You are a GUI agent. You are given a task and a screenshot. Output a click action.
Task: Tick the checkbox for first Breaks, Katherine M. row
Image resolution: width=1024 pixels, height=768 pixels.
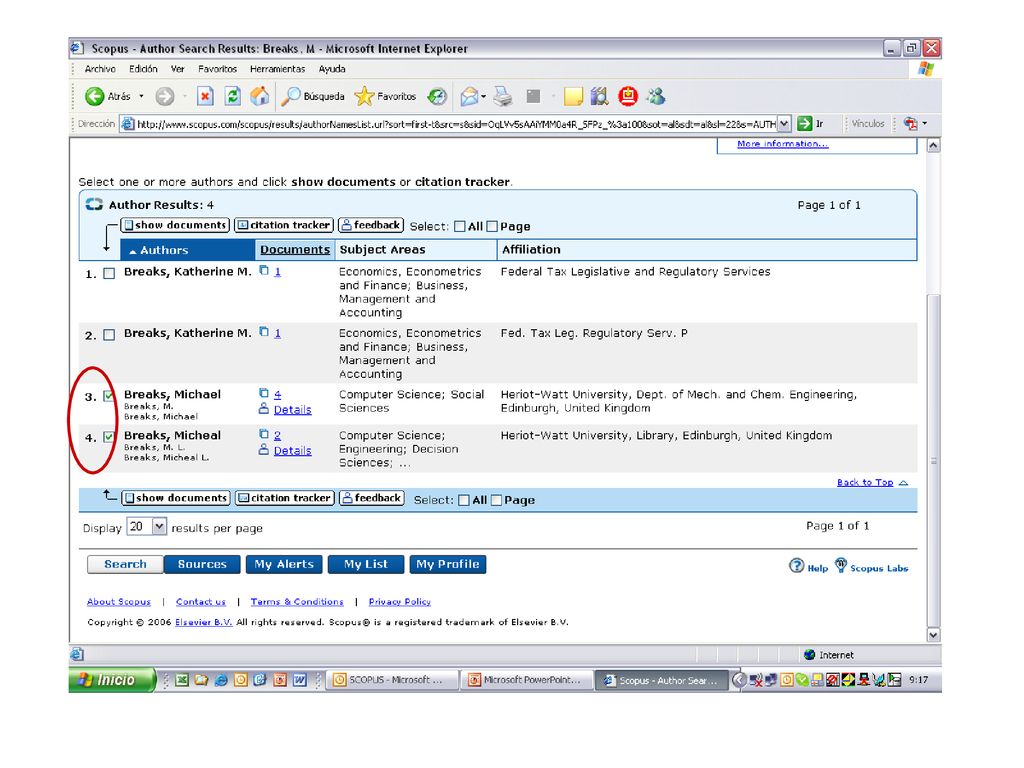109,274
